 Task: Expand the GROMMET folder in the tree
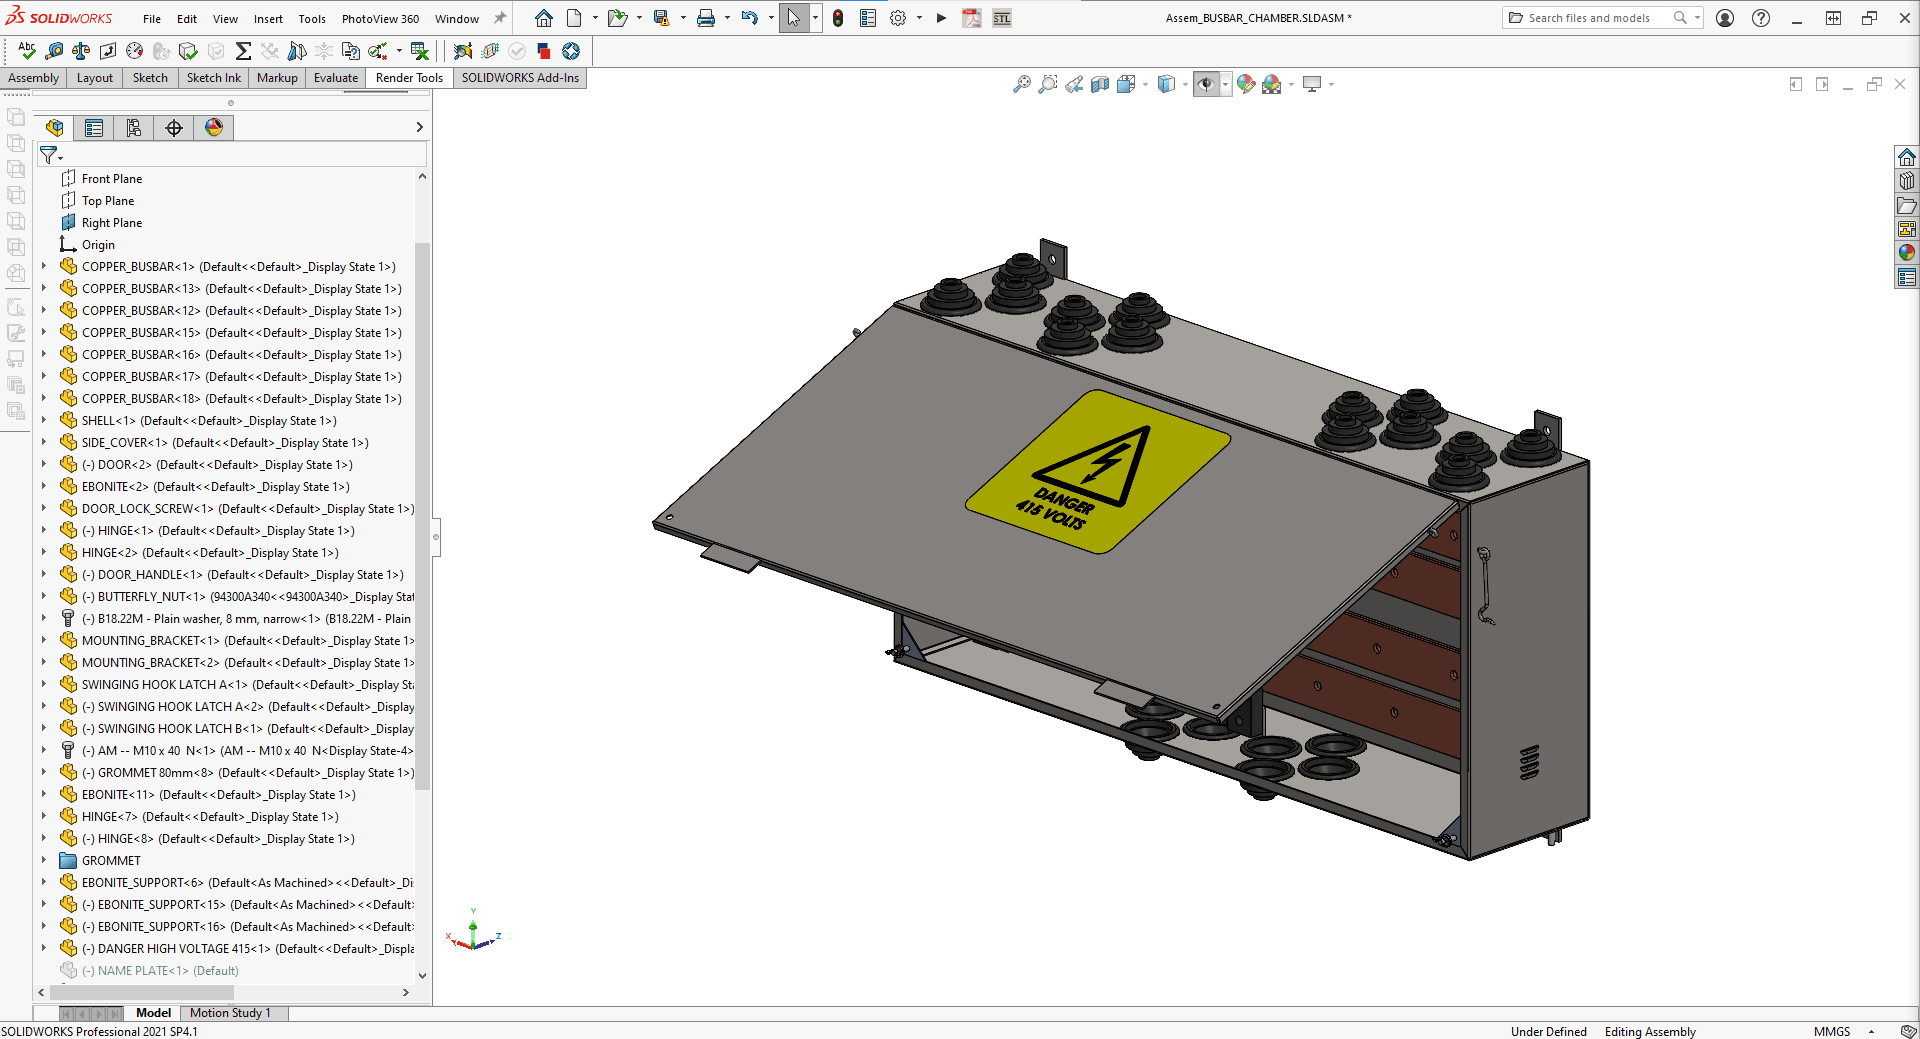pos(42,860)
